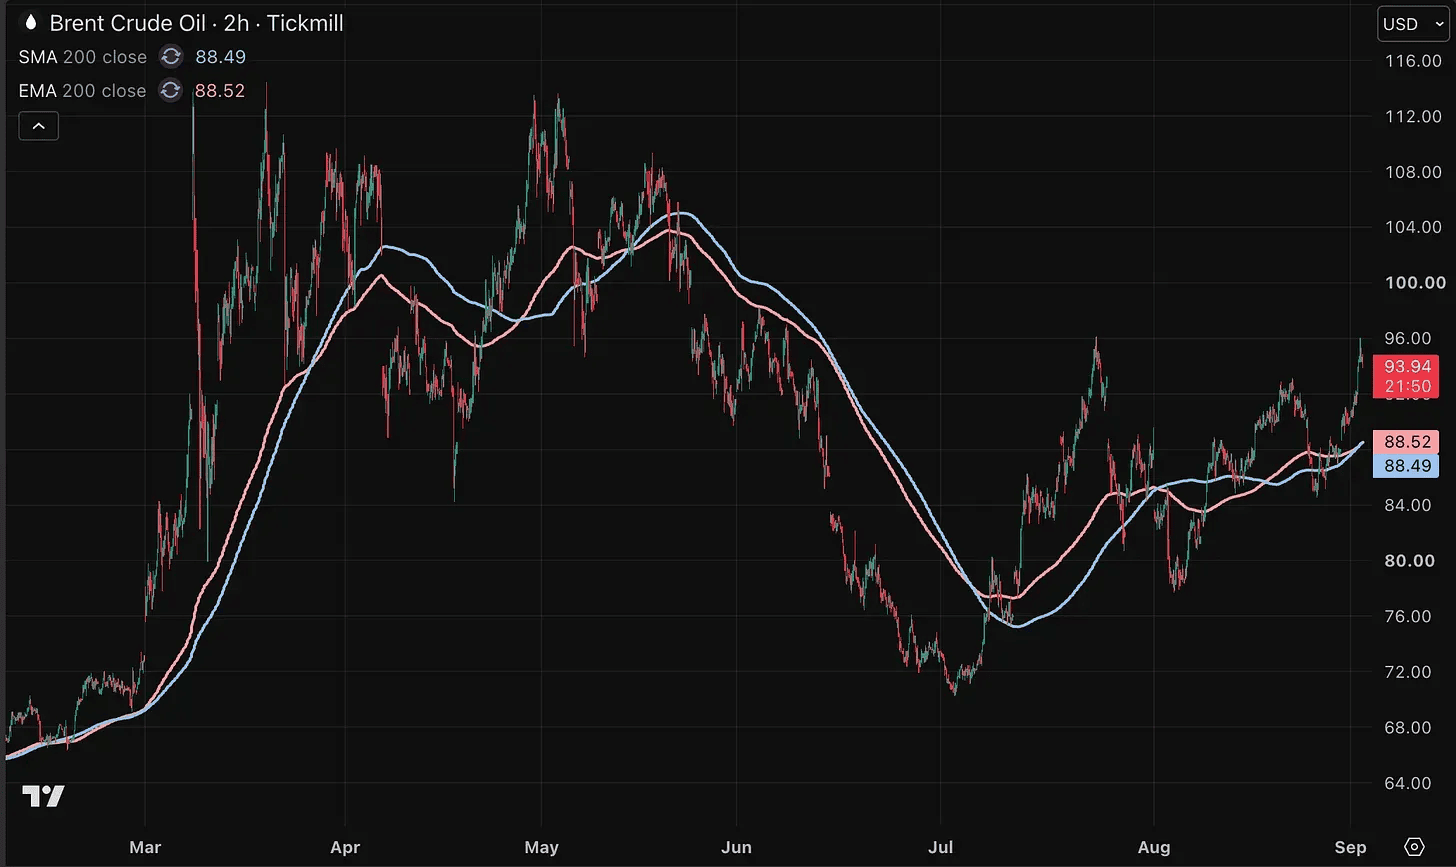The image size is (1456, 867).
Task: Click the pink EMA price tag 88.52 on the price axis
Action: [1406, 442]
